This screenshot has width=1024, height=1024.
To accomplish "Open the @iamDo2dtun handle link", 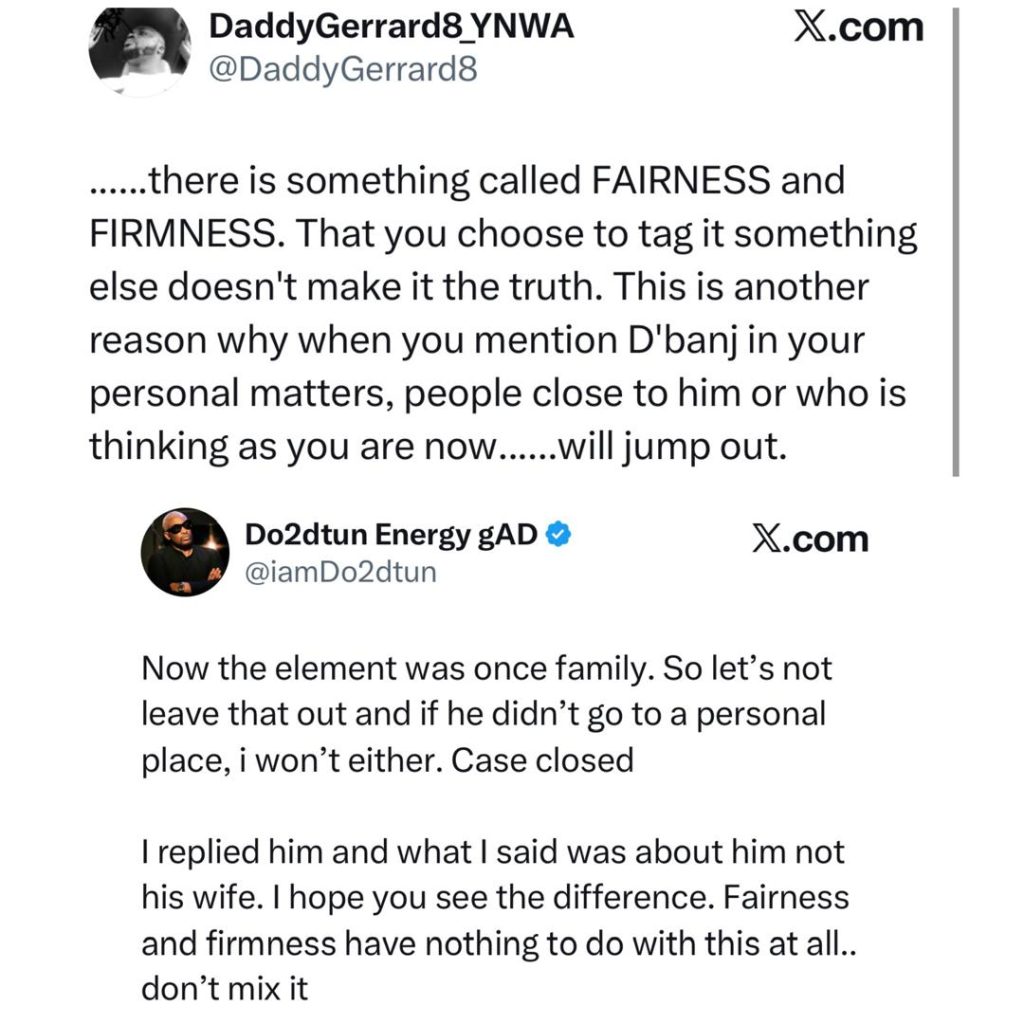I will coord(340,573).
